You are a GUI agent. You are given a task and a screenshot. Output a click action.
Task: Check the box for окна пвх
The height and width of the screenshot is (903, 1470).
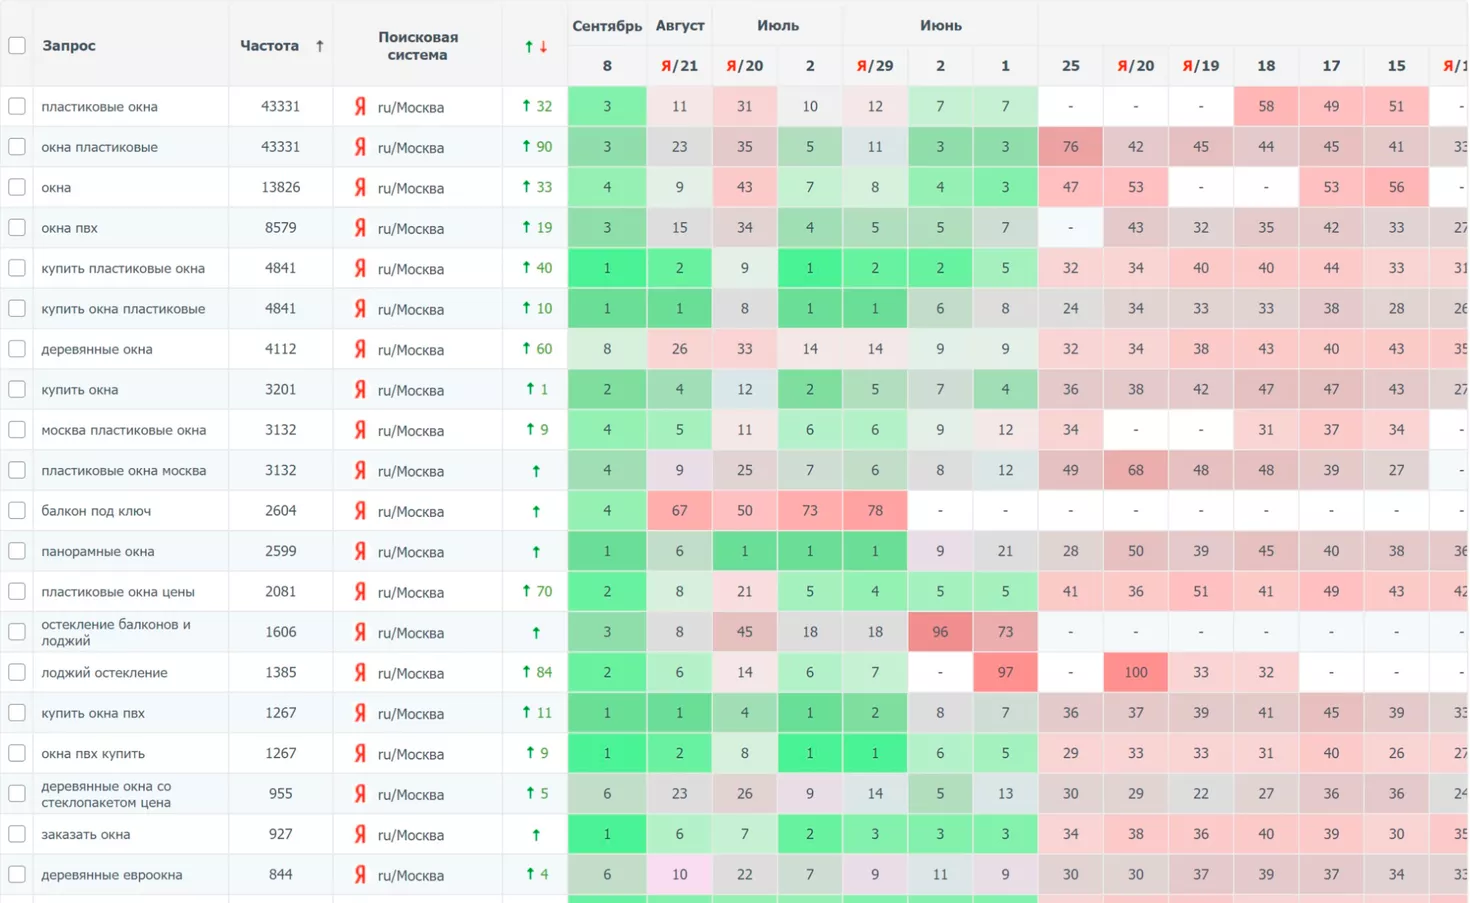pyautogui.click(x=17, y=228)
